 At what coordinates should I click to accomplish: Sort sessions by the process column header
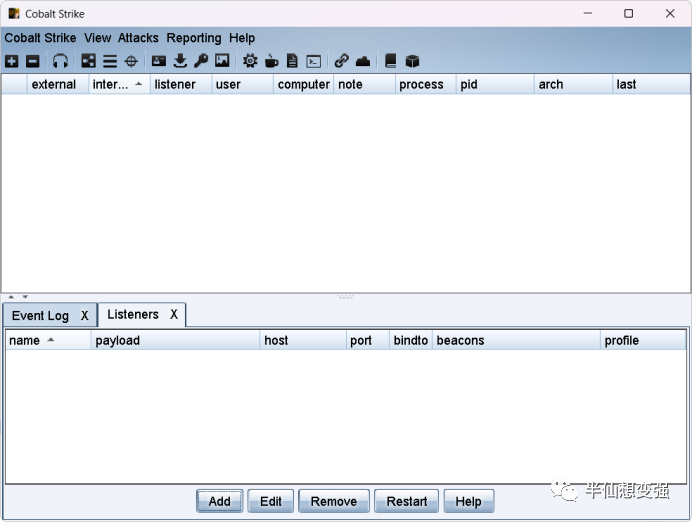(x=425, y=84)
